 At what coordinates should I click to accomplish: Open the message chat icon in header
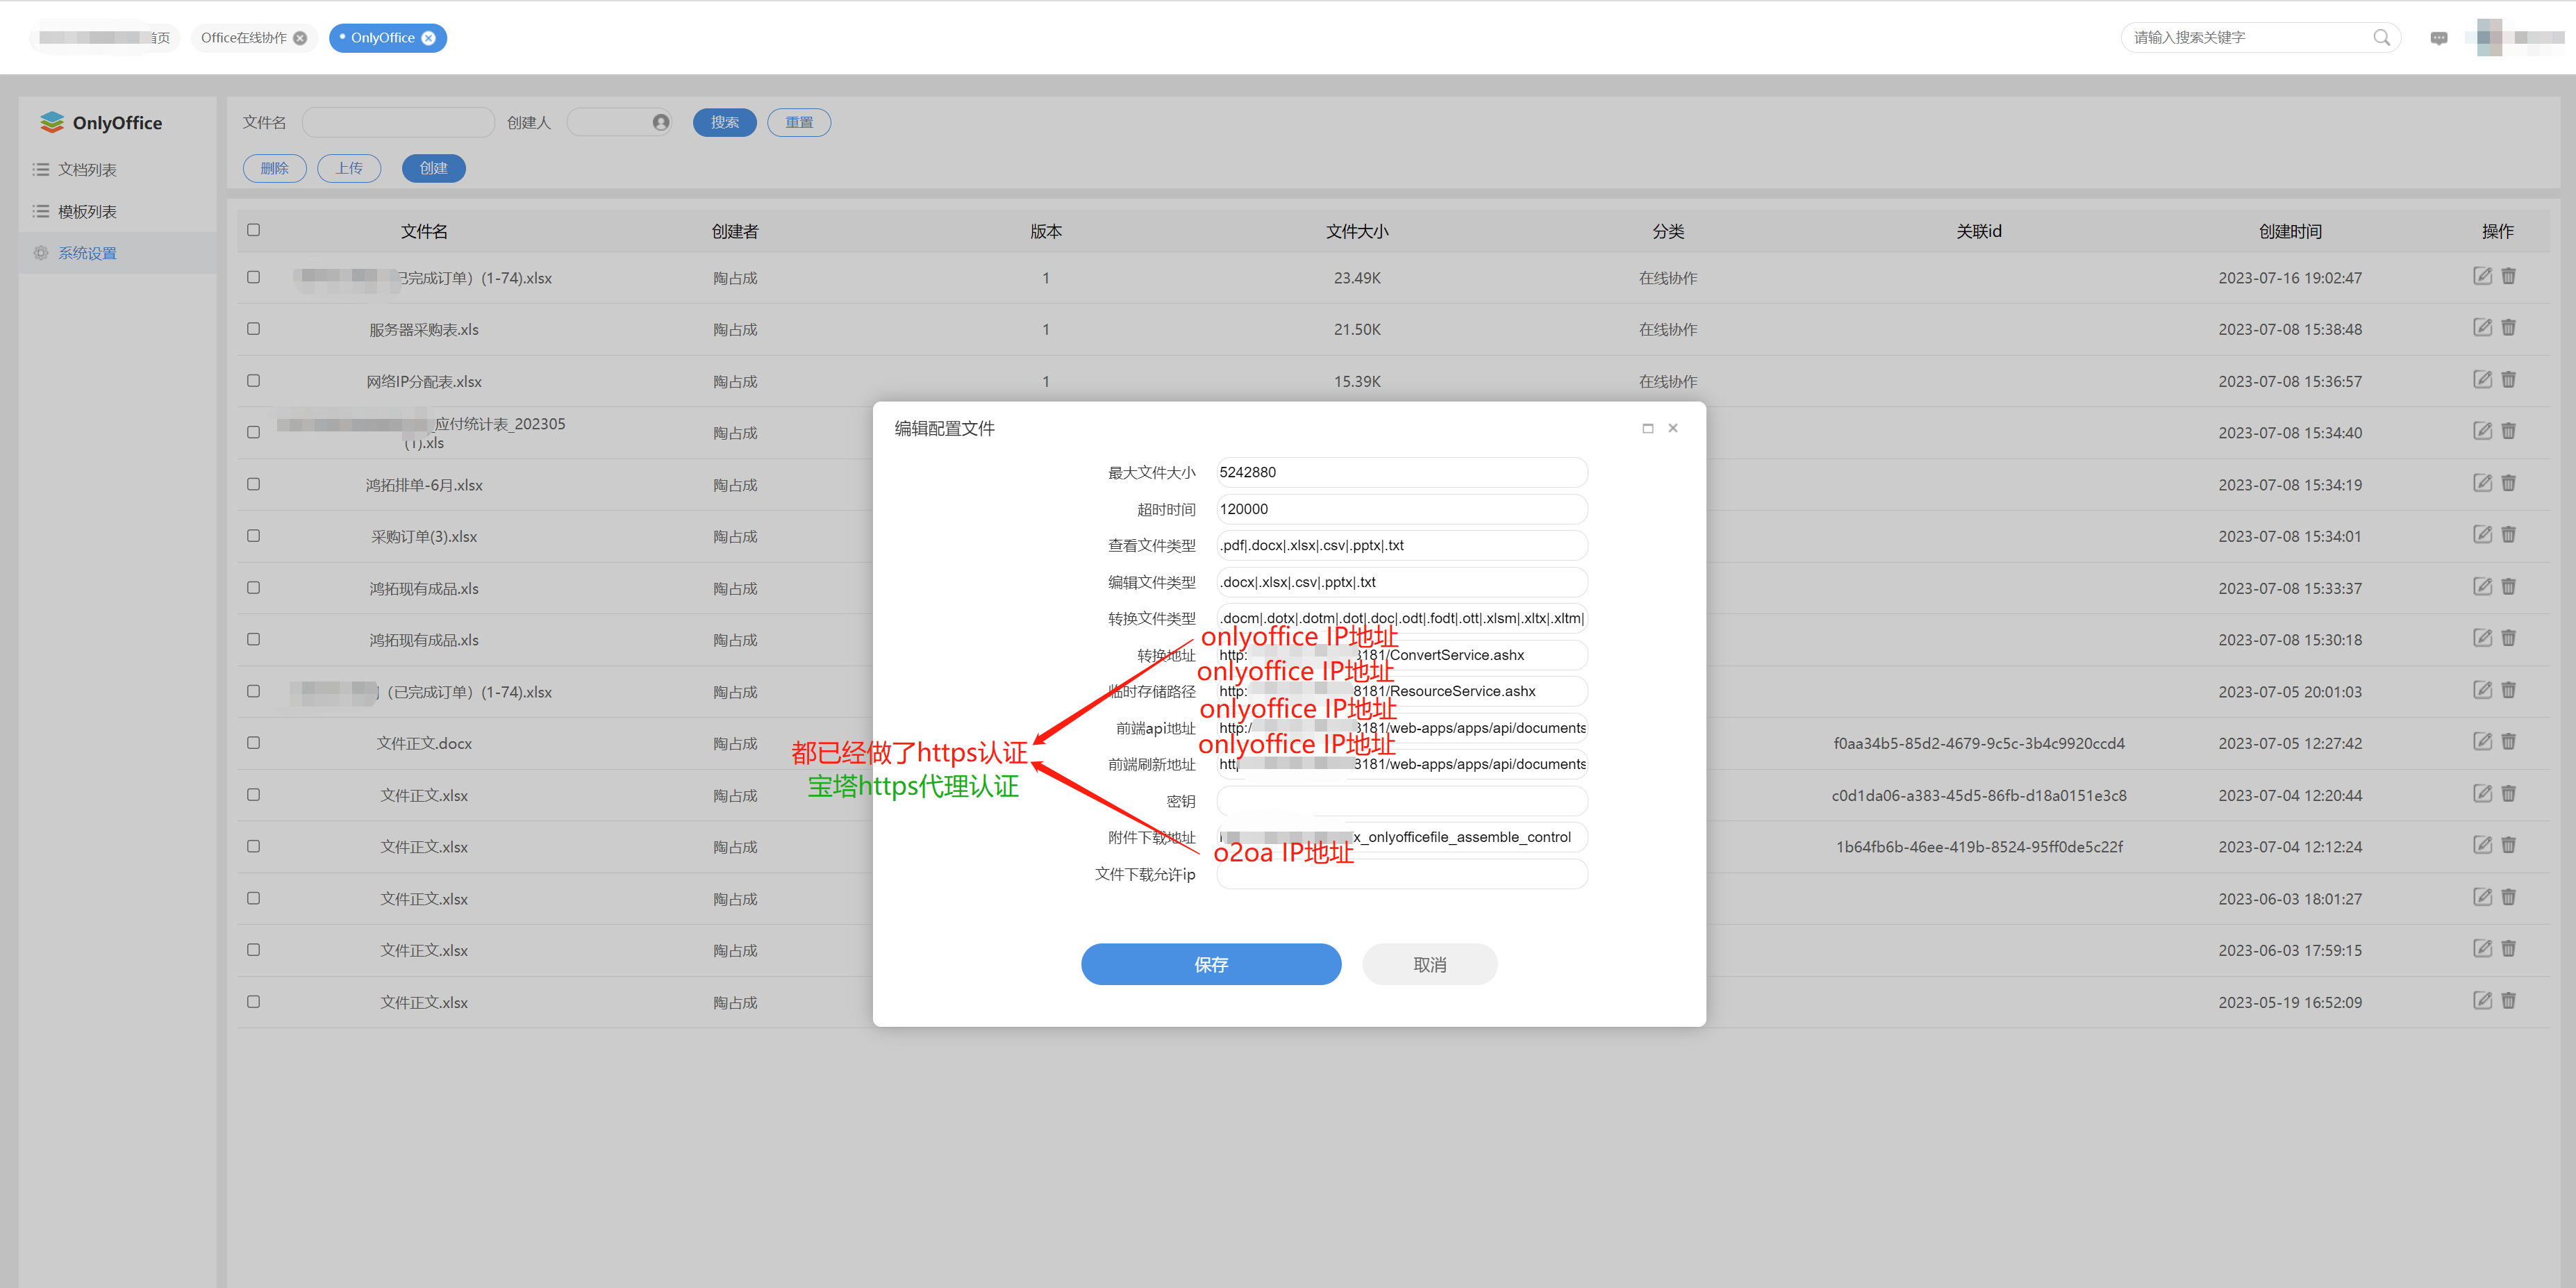click(x=2439, y=38)
